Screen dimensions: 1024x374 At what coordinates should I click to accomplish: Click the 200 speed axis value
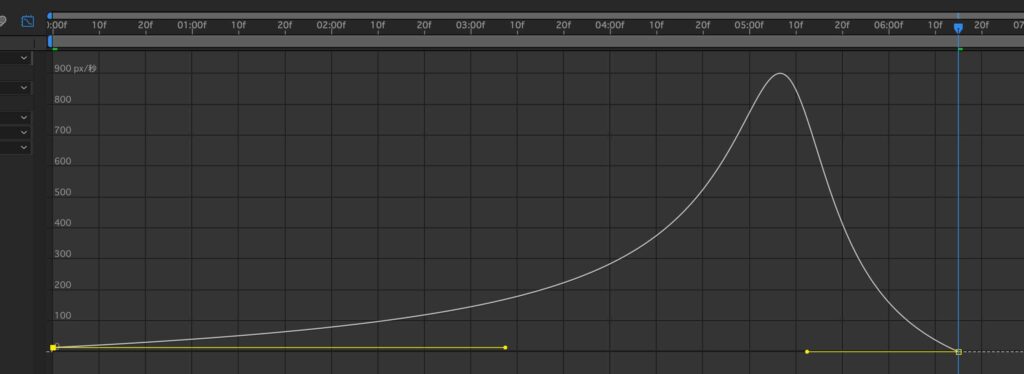point(63,285)
